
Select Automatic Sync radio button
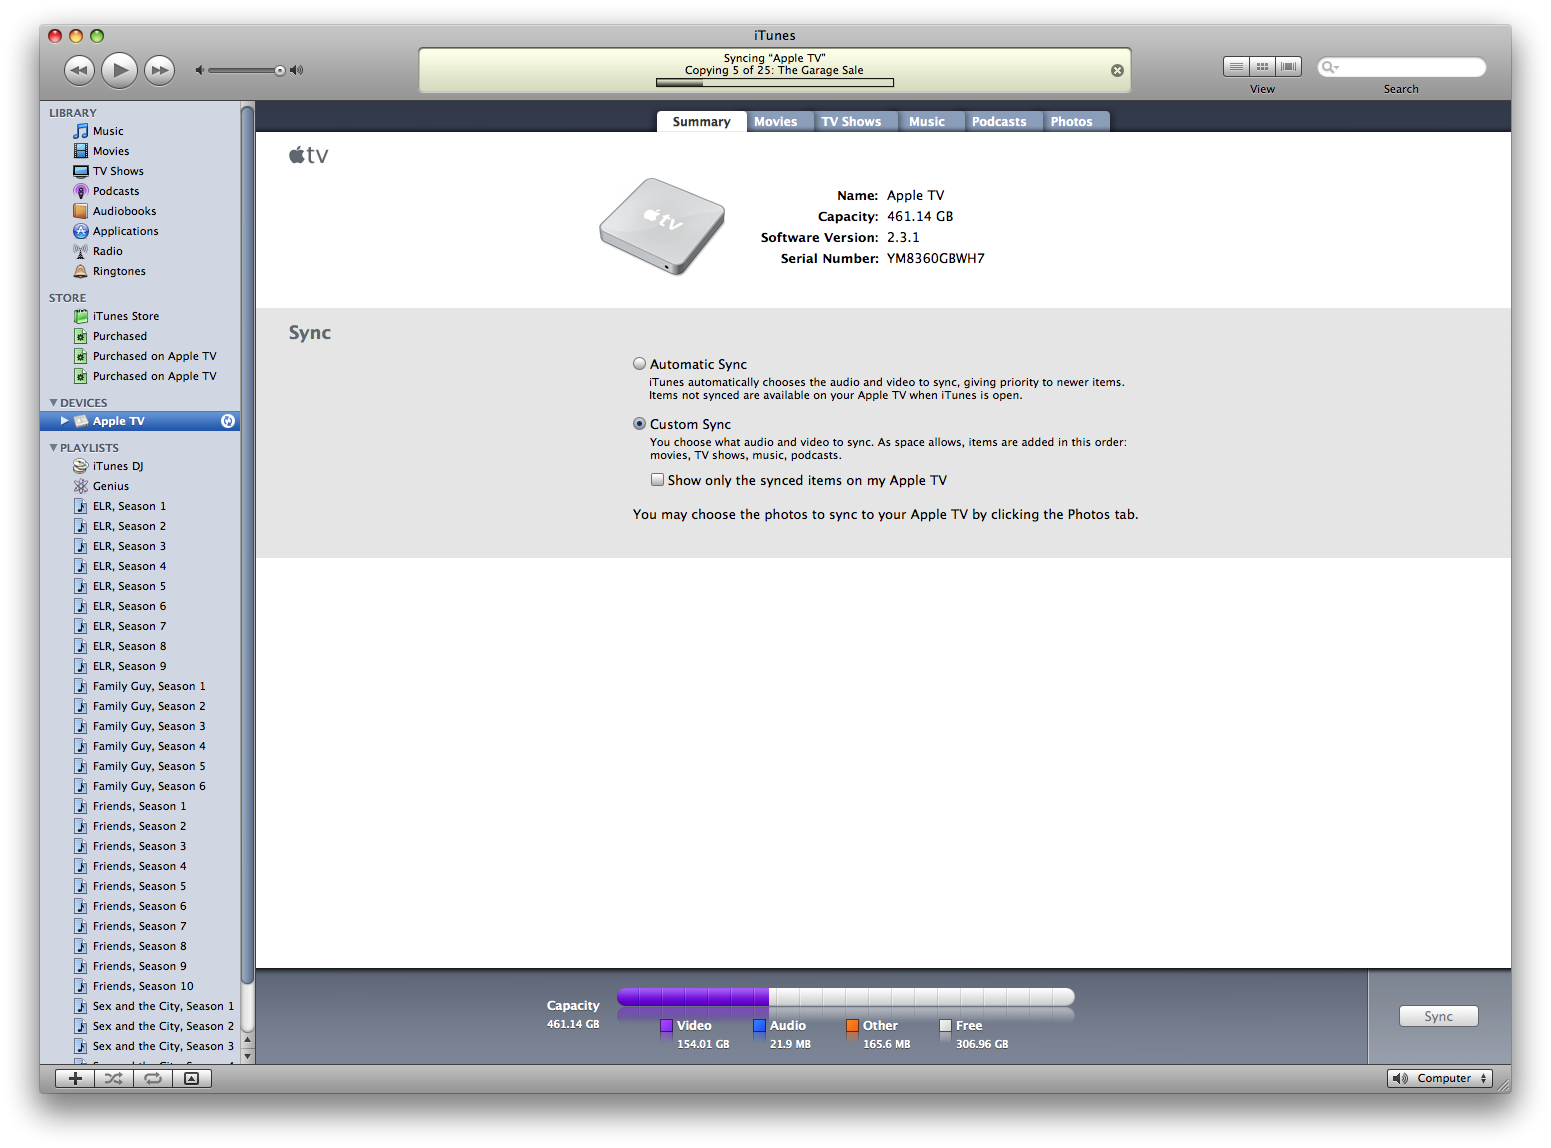tap(639, 364)
